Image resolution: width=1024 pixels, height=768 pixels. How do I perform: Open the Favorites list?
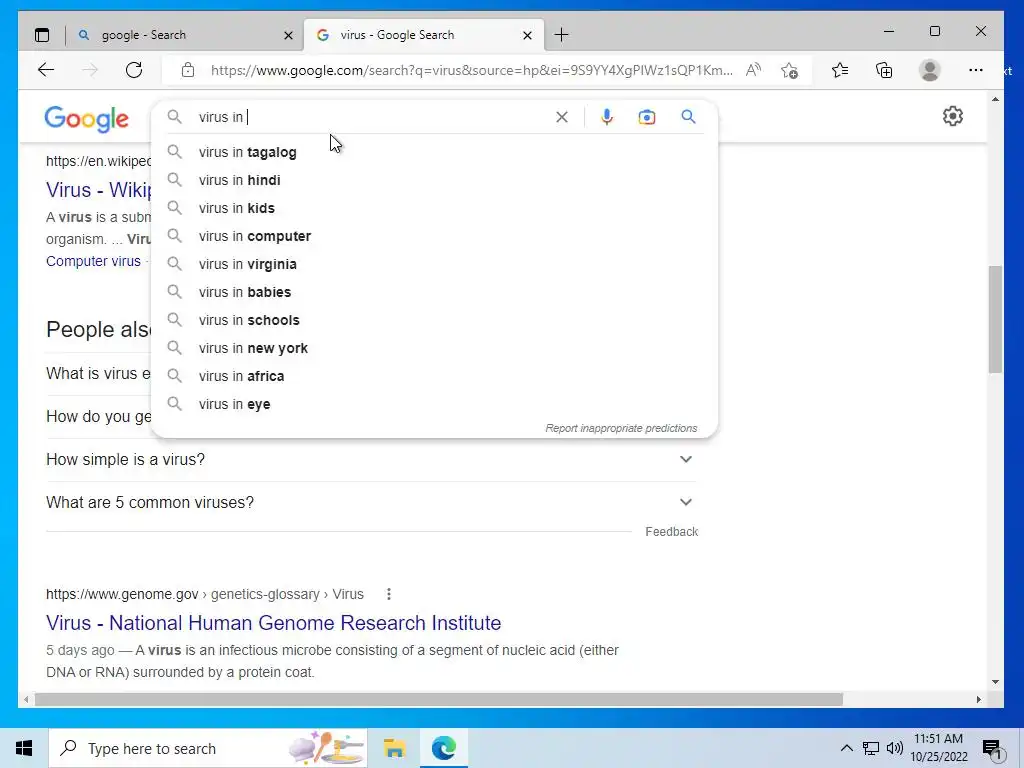840,70
